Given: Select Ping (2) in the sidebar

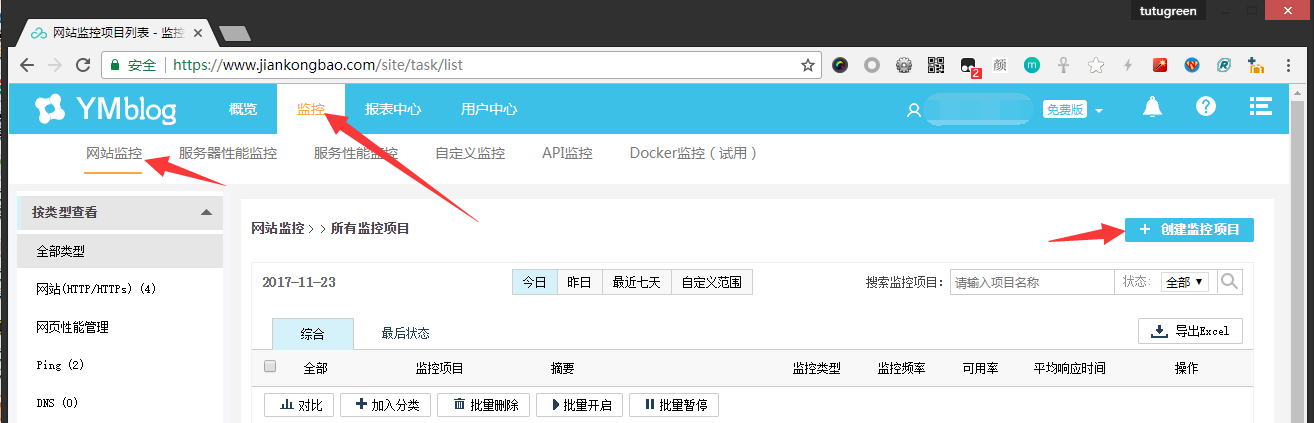Looking at the screenshot, I should coord(60,365).
